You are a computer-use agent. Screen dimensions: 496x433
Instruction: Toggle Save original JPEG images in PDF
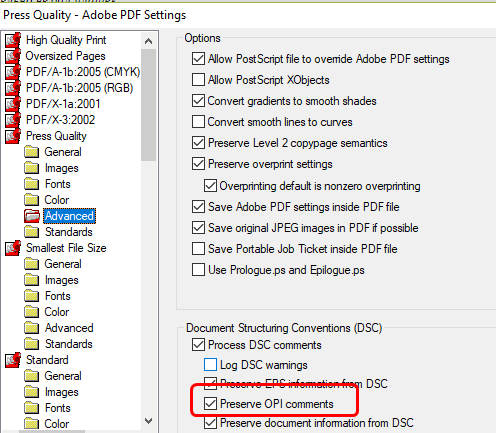pyautogui.click(x=198, y=228)
